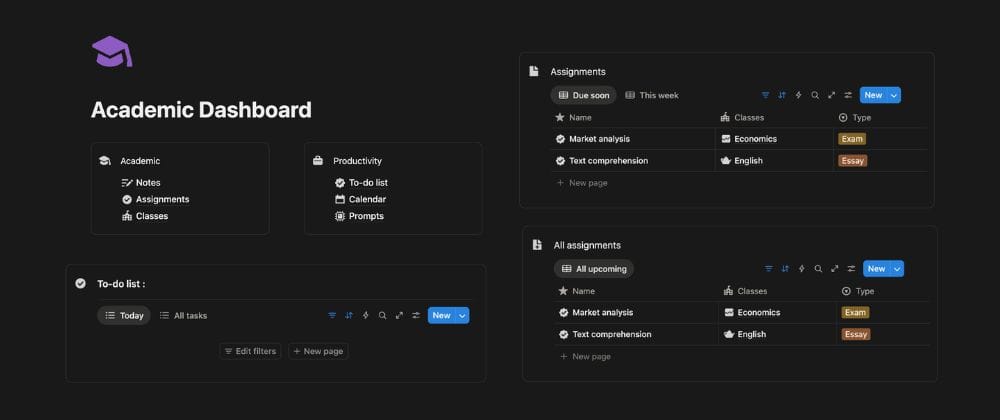Click Name column header in Assignments table

coord(573,117)
